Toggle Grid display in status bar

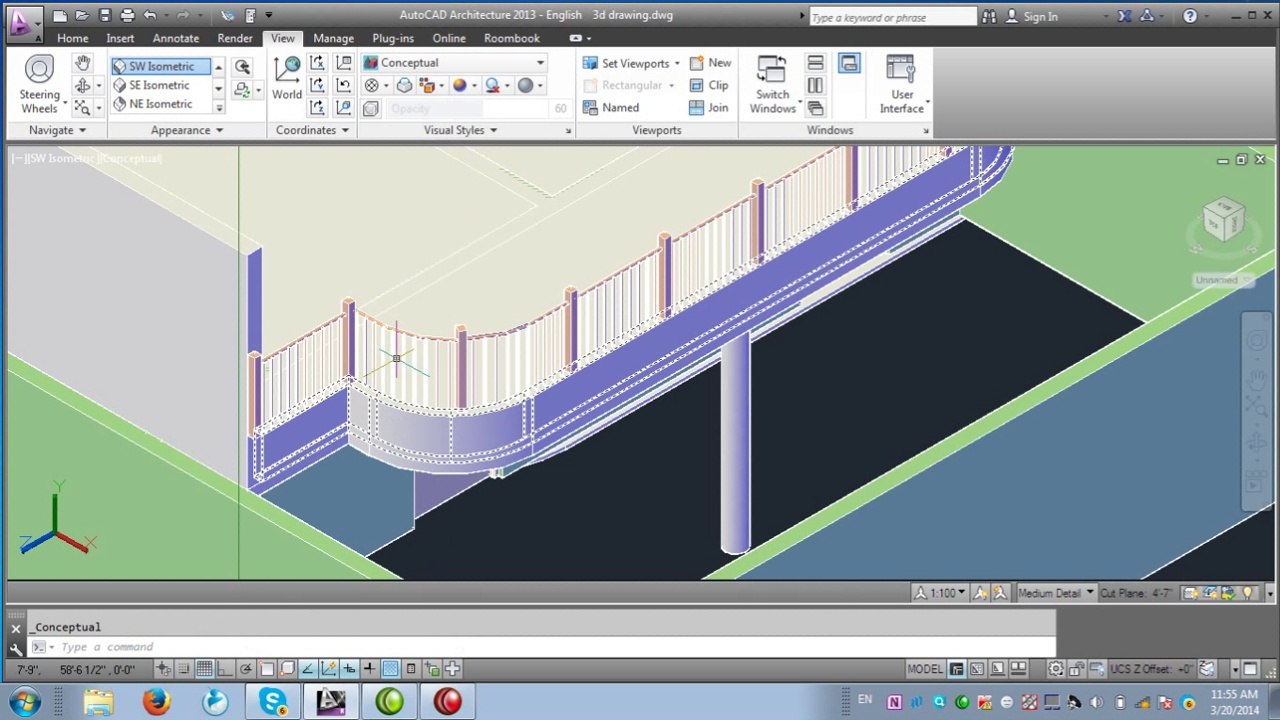[x=204, y=669]
